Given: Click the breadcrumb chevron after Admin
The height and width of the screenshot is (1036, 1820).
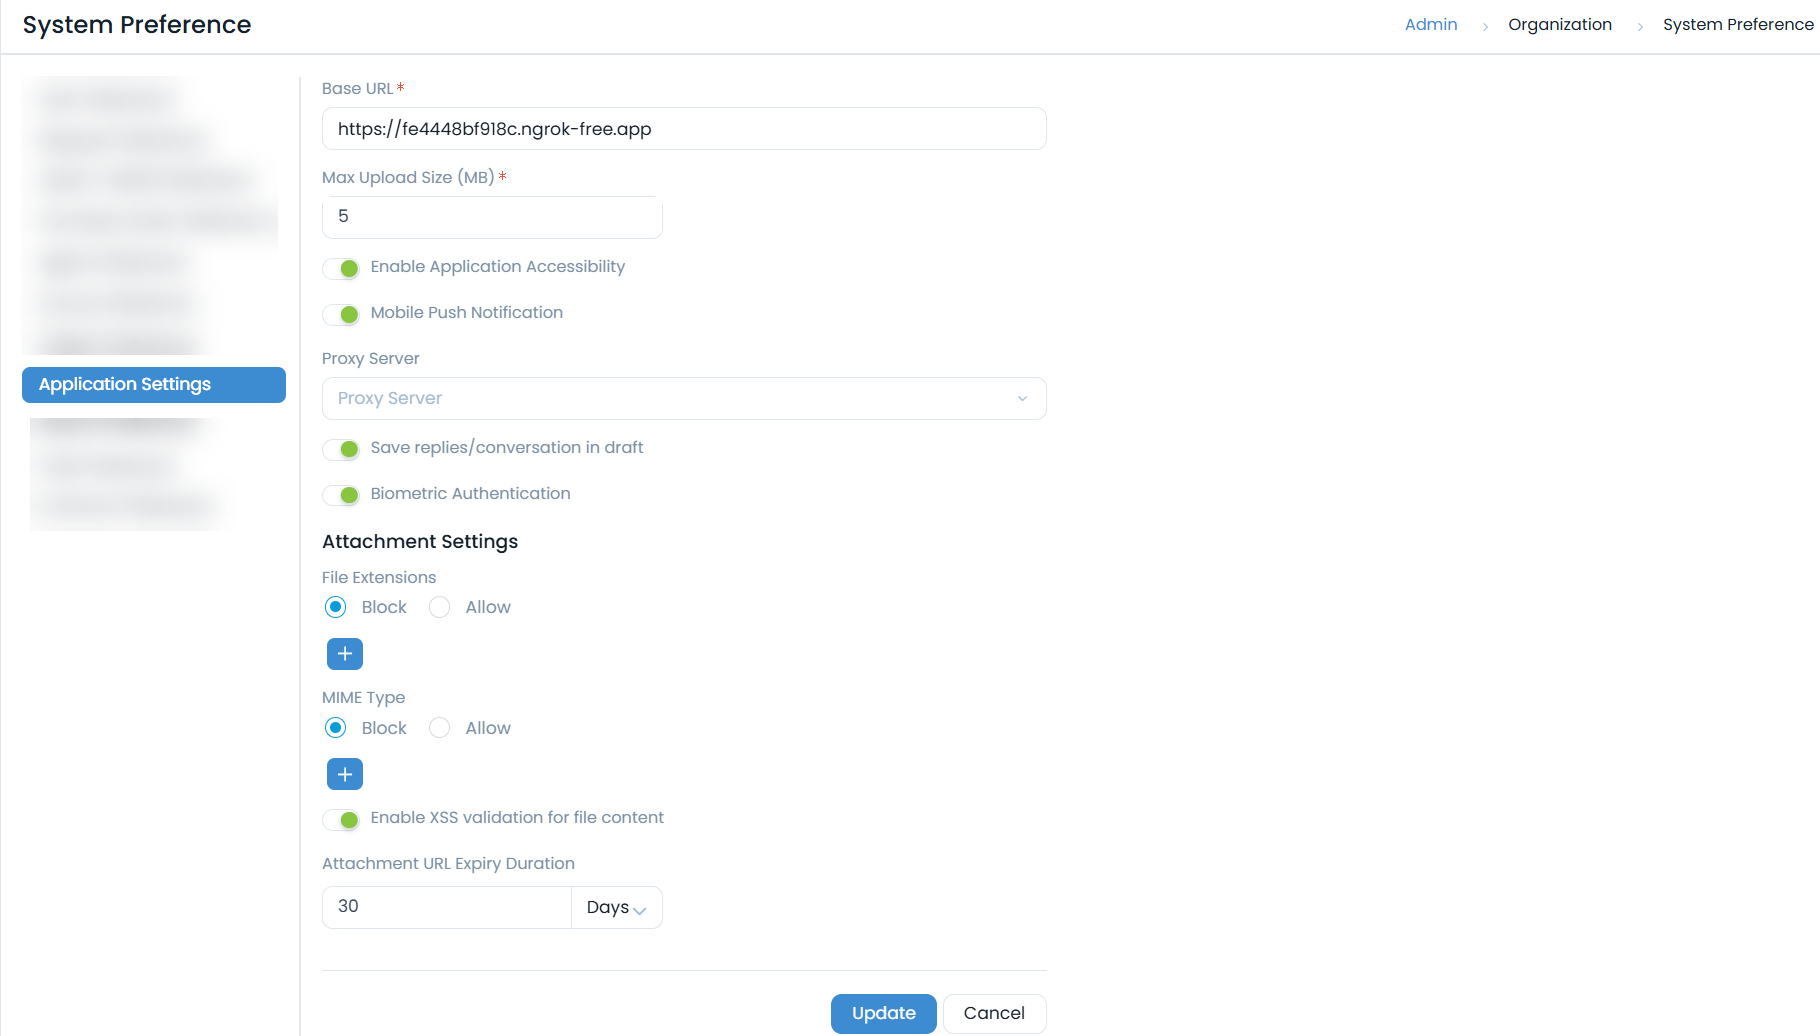Looking at the screenshot, I should point(1484,25).
